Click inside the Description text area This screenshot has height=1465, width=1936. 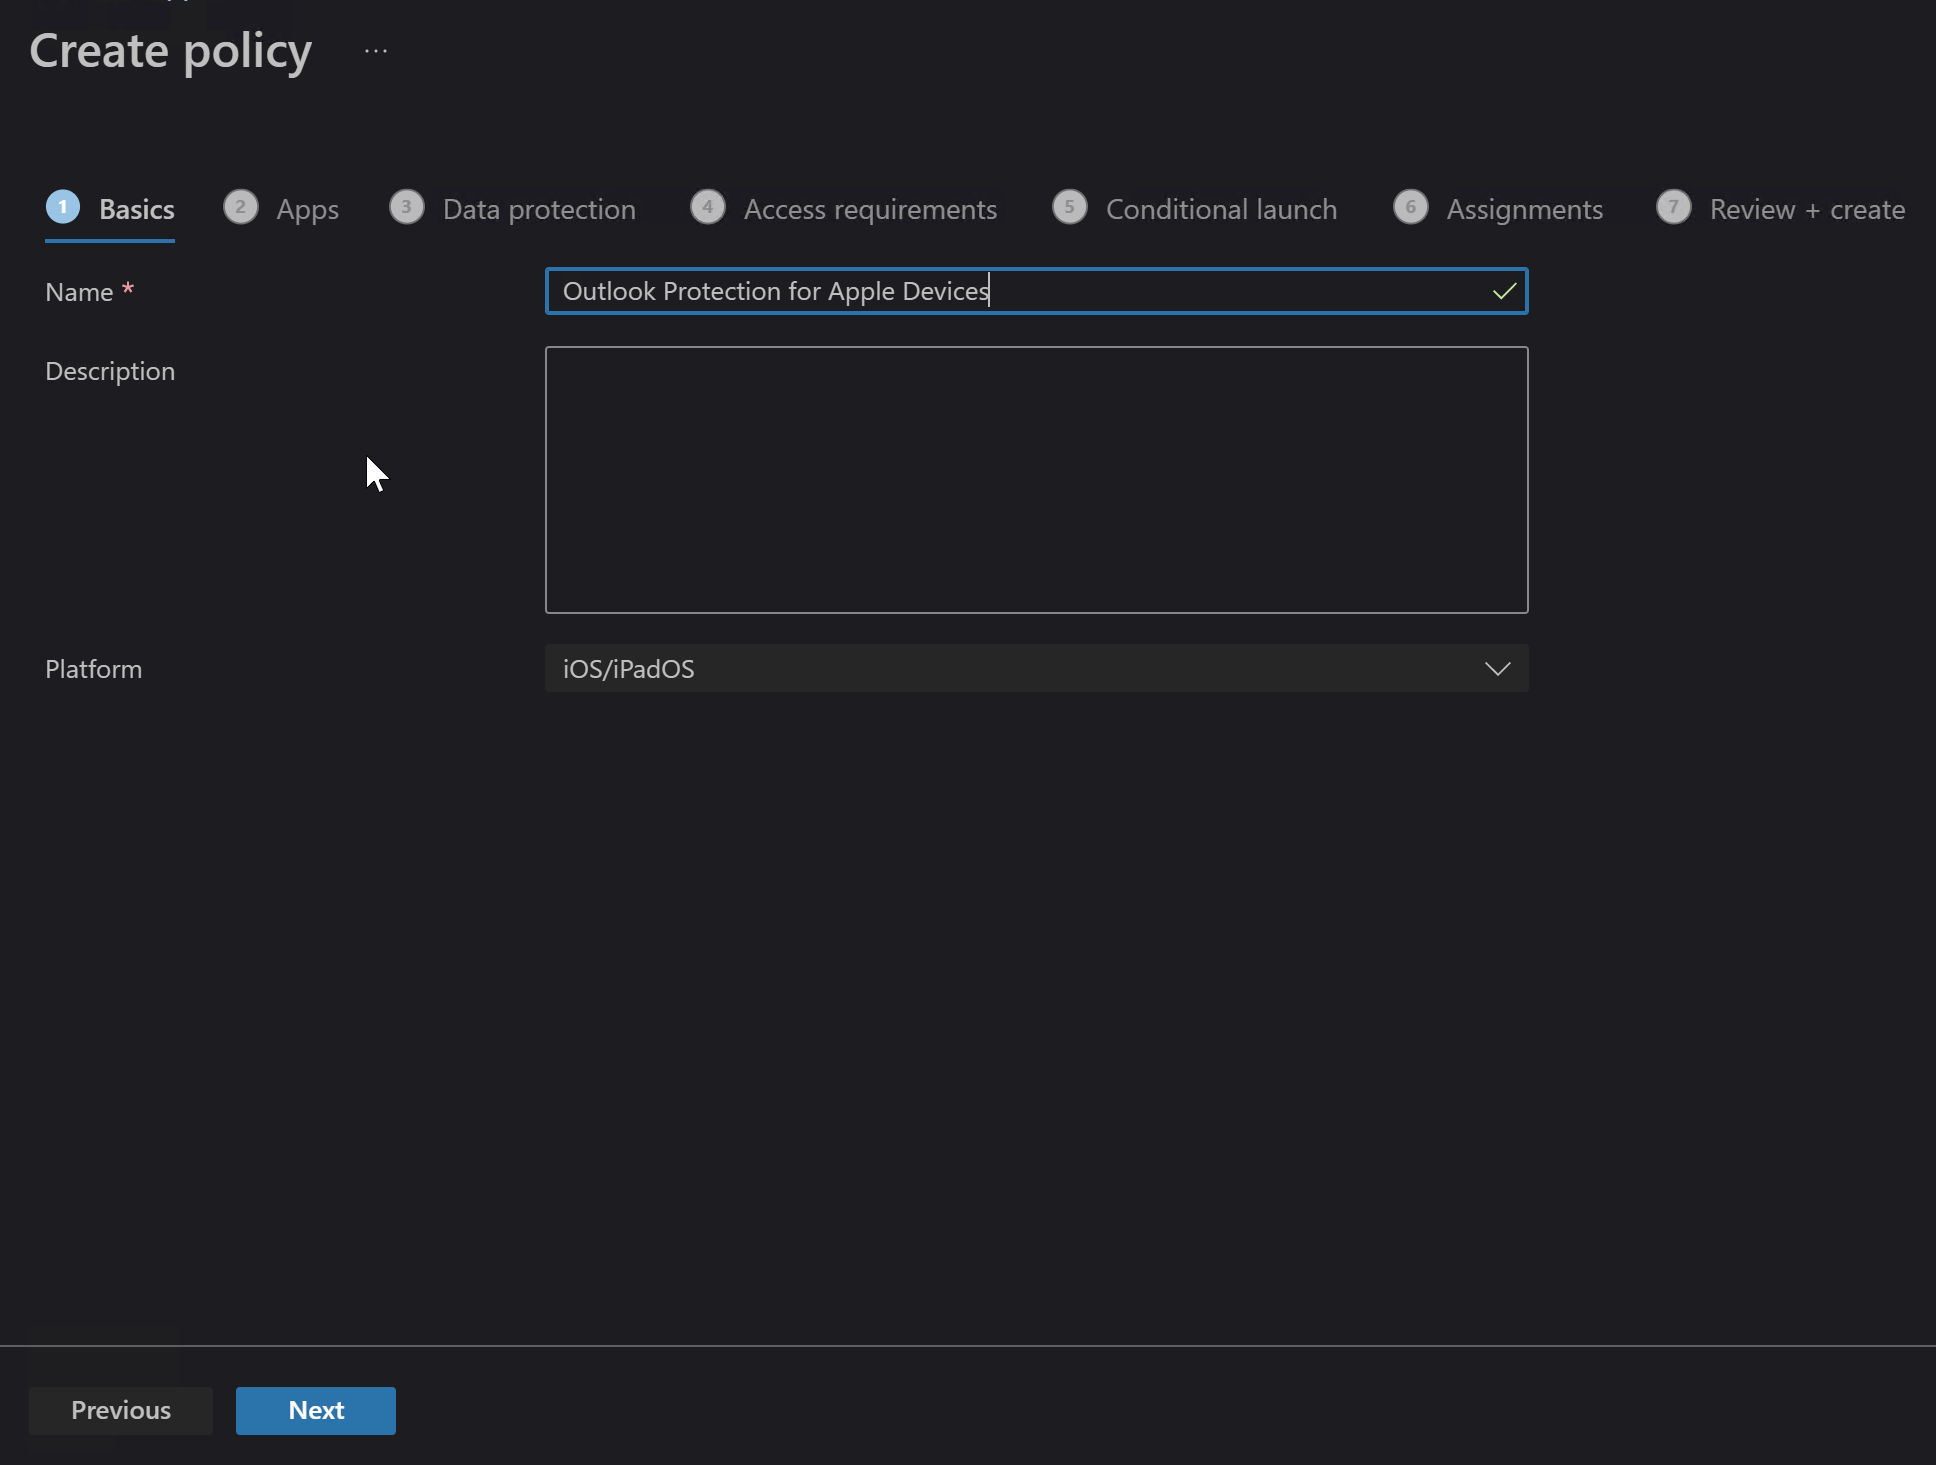click(1035, 480)
